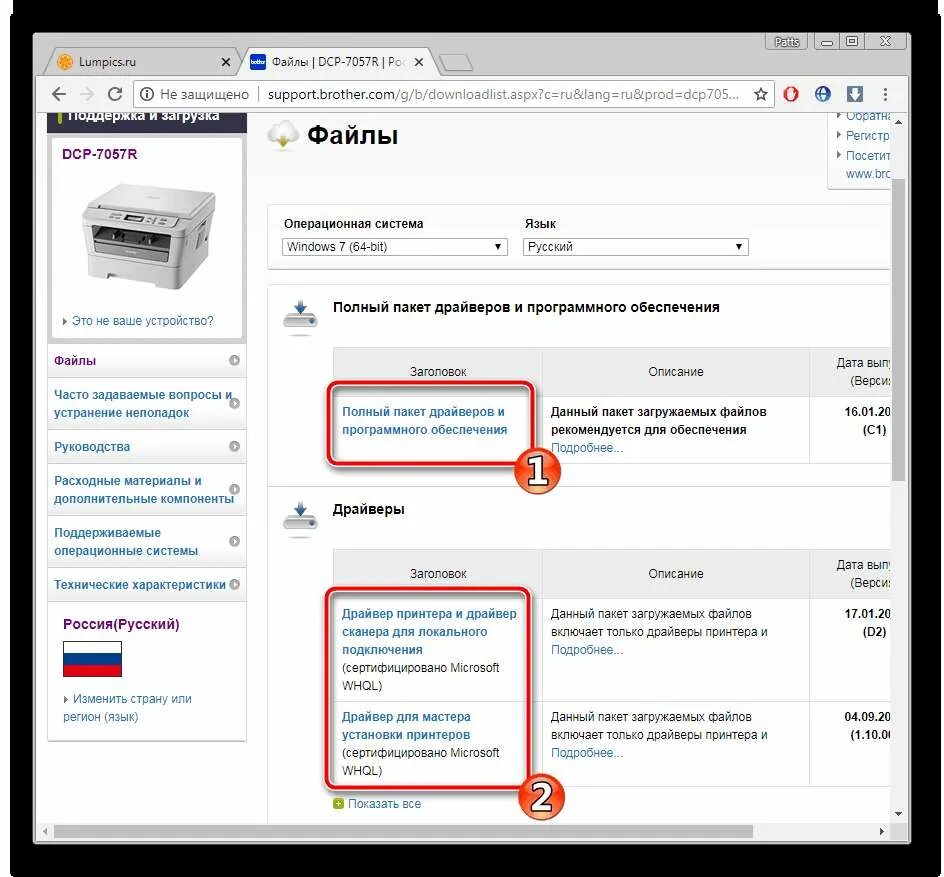Click the browser forward arrow
The height and width of the screenshot is (877, 944).
tap(87, 94)
